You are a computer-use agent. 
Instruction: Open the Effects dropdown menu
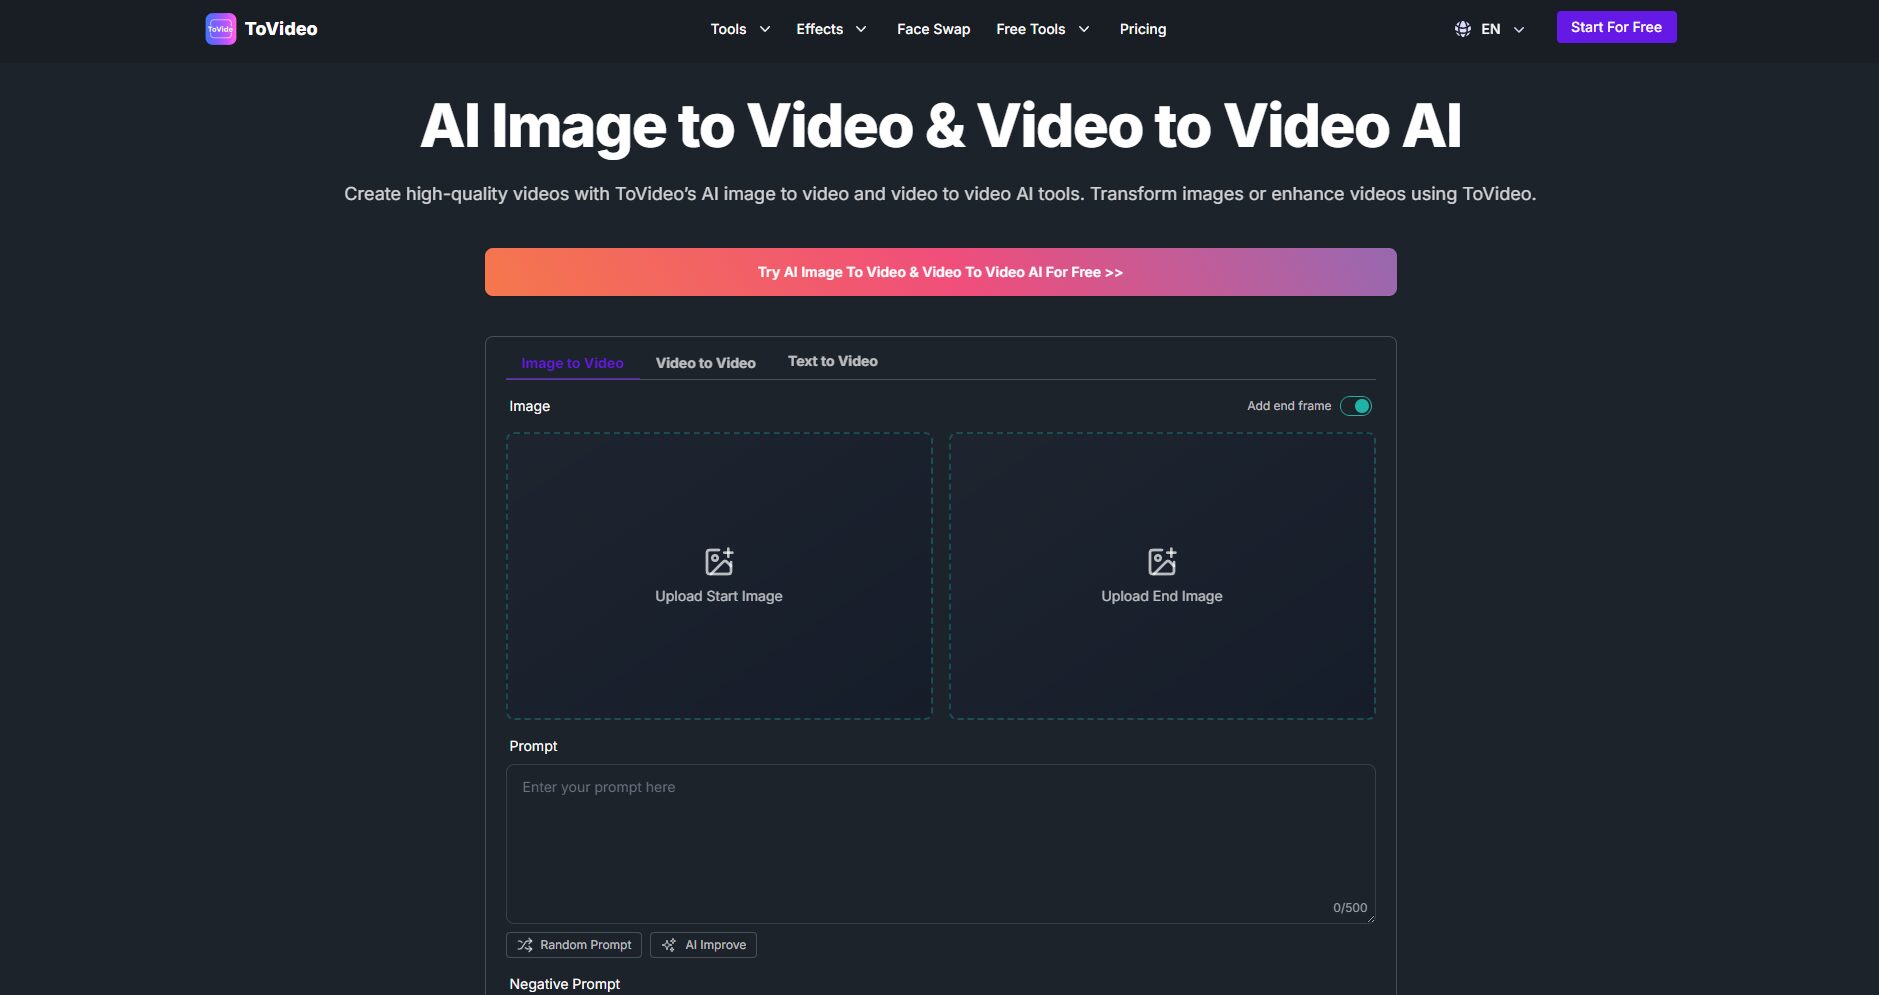[x=831, y=29]
